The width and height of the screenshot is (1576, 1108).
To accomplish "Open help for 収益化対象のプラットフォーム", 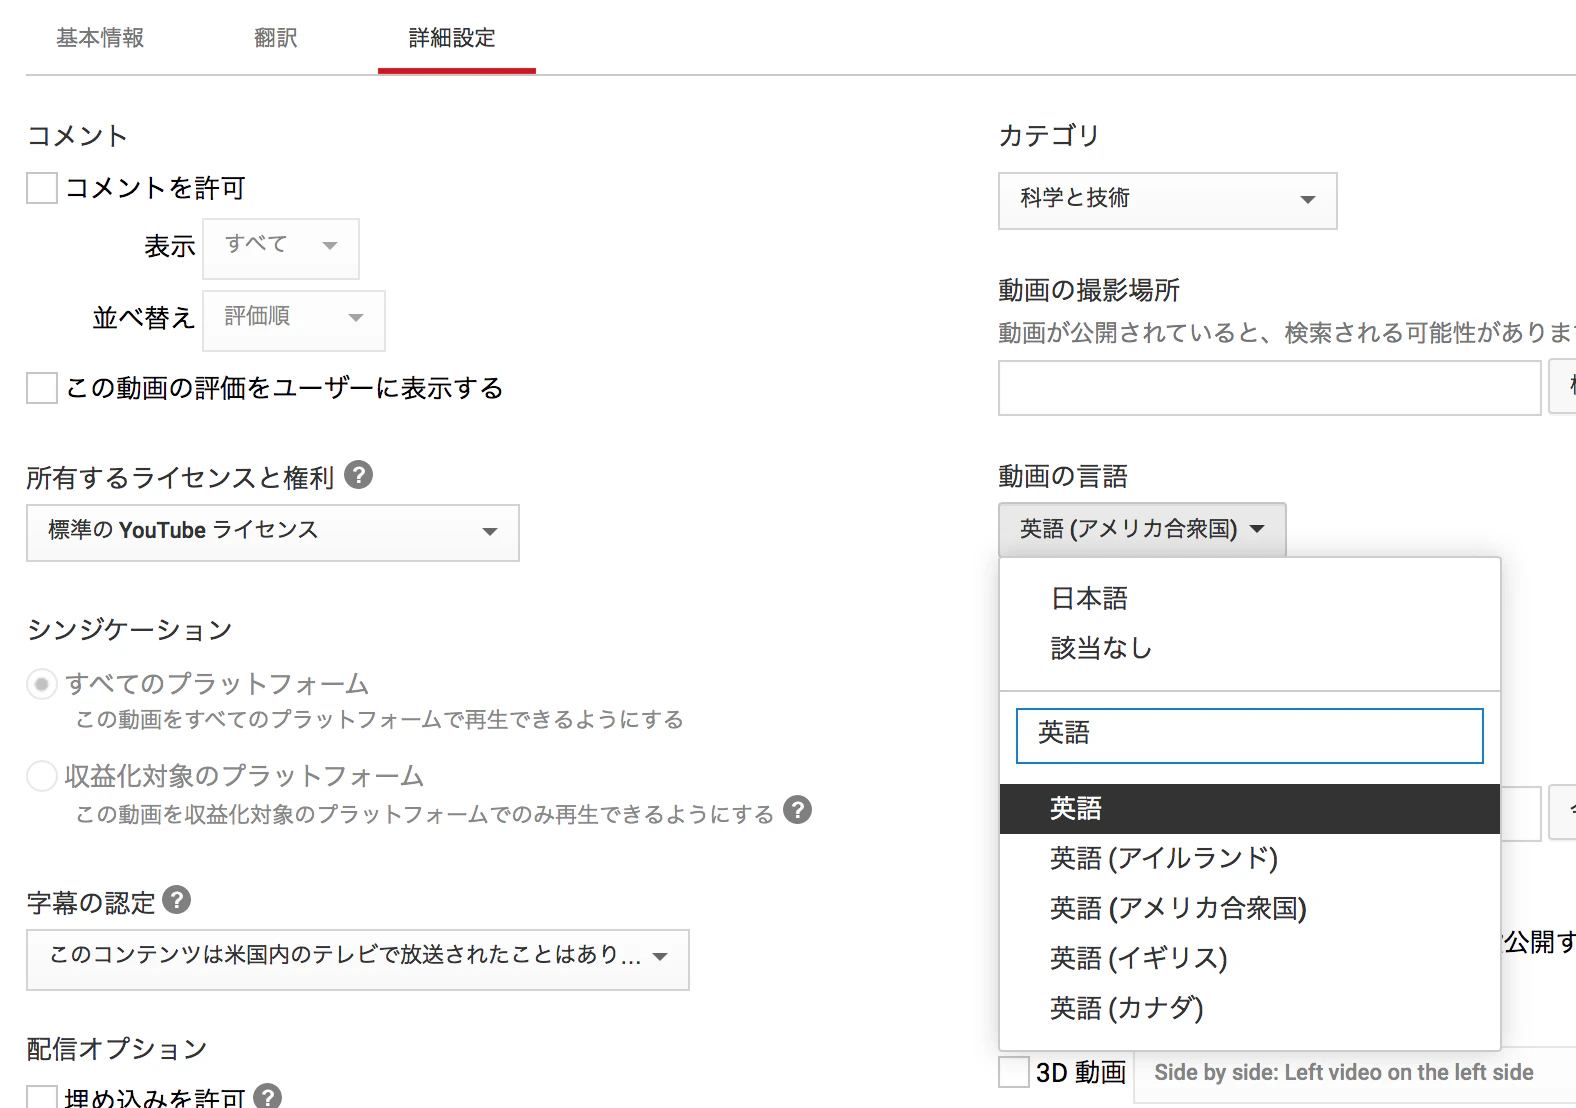I will pos(797,810).
